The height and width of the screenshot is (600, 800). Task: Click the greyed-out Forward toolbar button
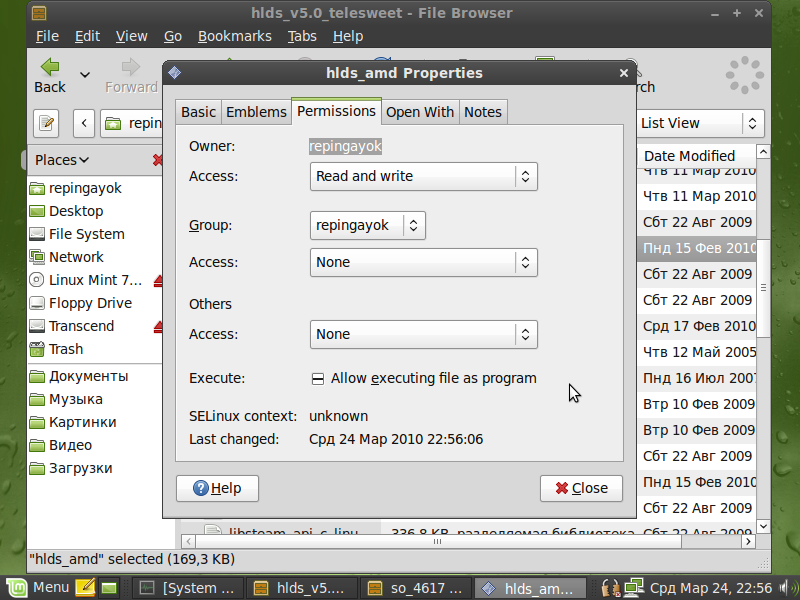131,76
